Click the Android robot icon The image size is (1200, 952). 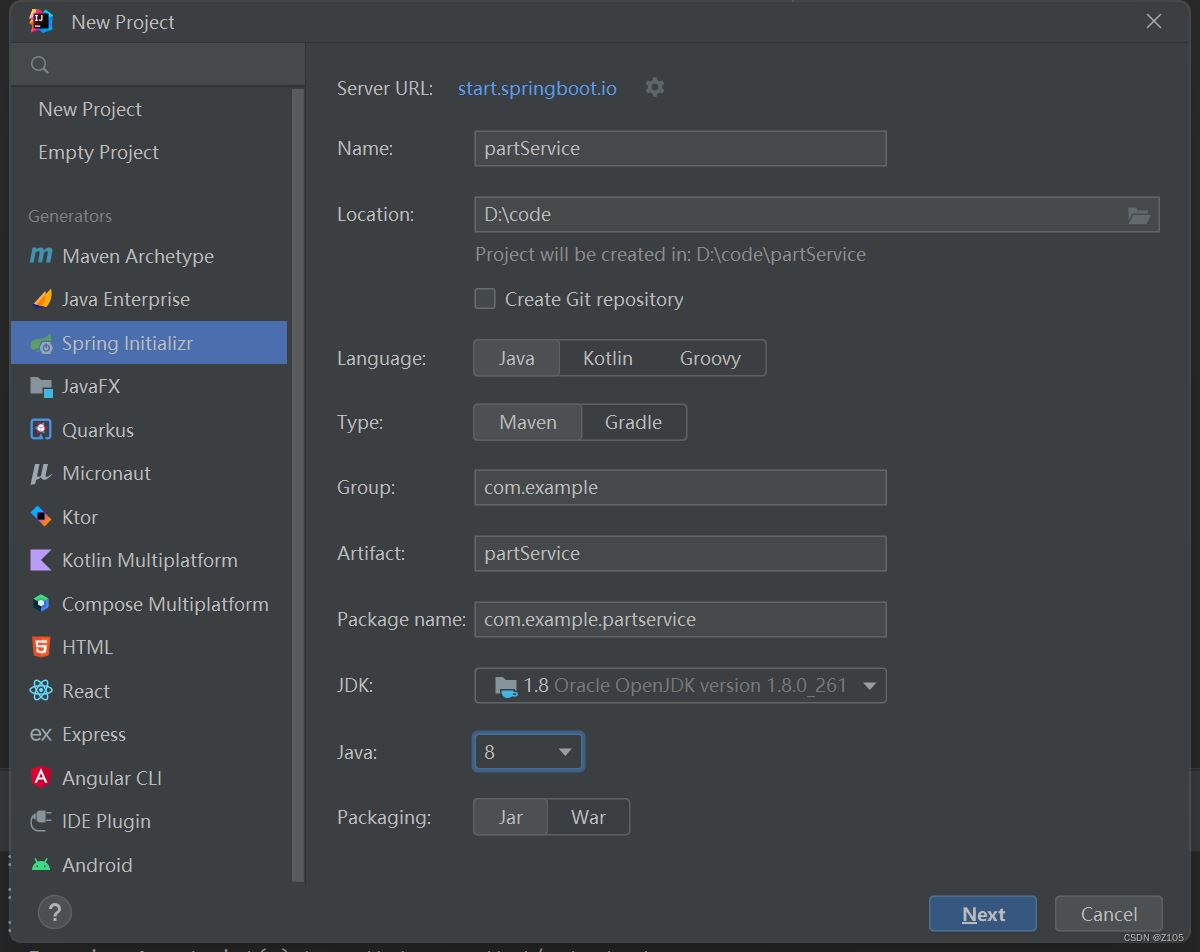41,865
